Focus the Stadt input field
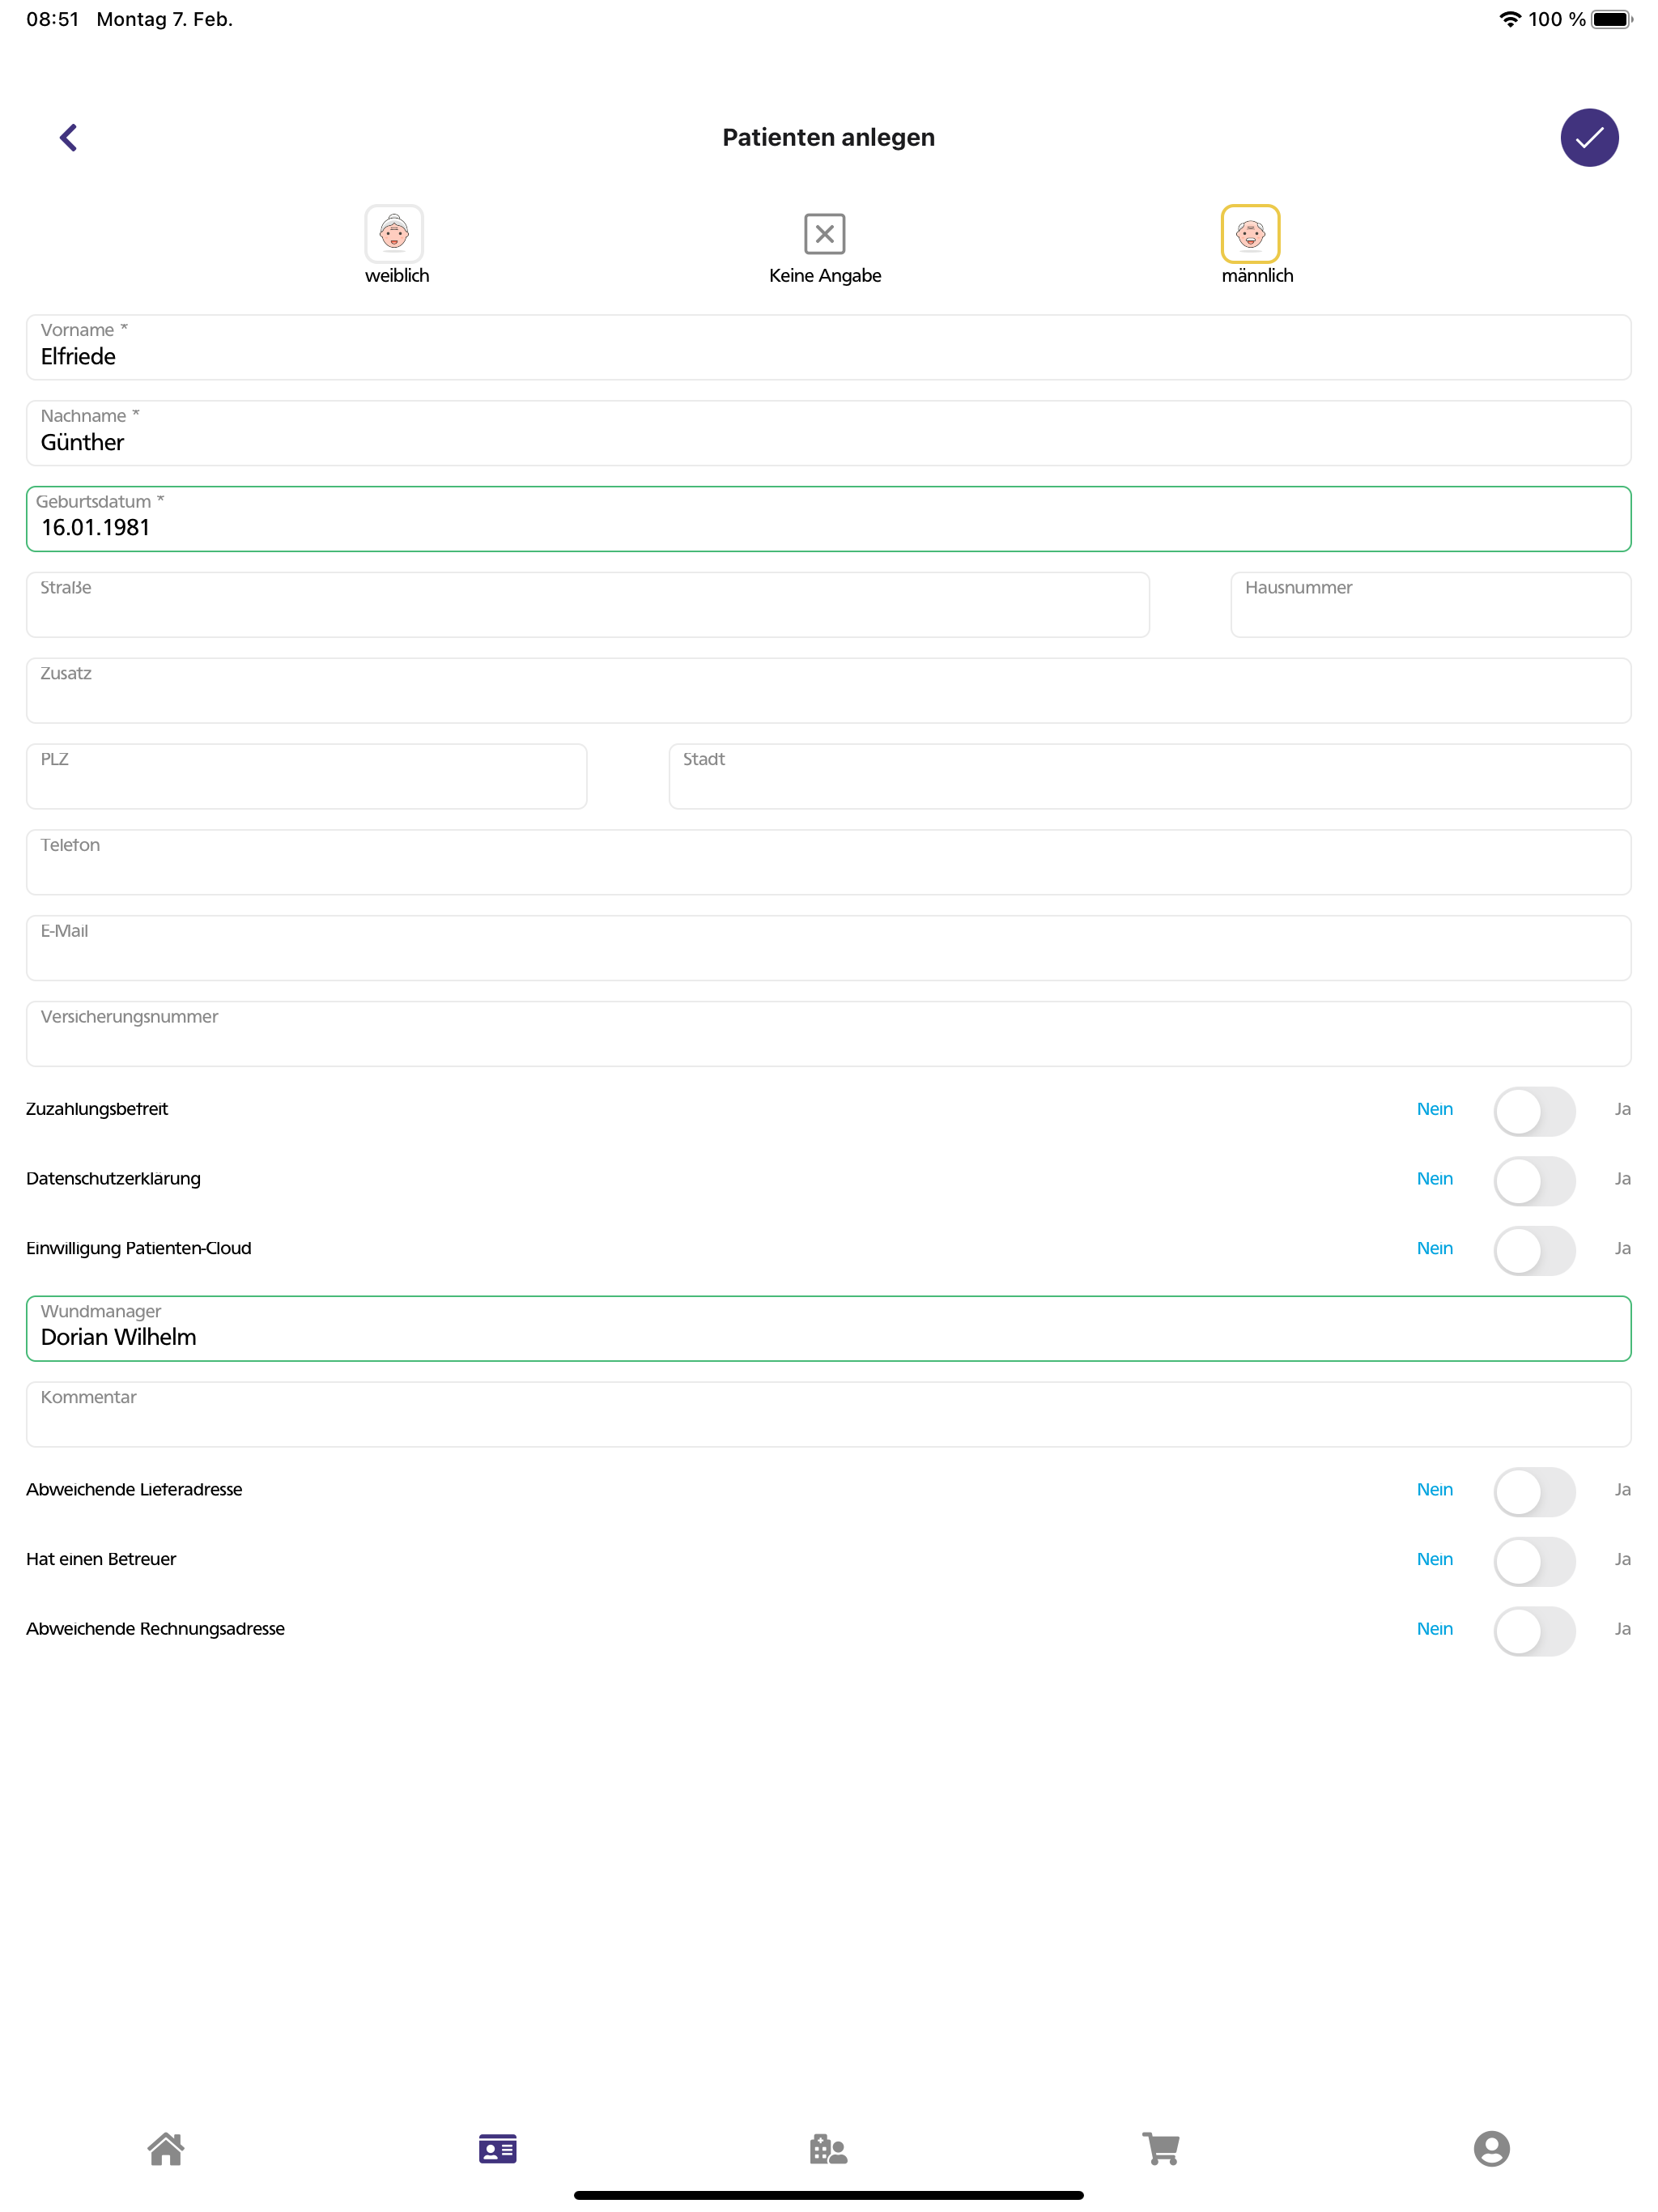Viewport: 1658px width, 2212px height. point(1150,776)
